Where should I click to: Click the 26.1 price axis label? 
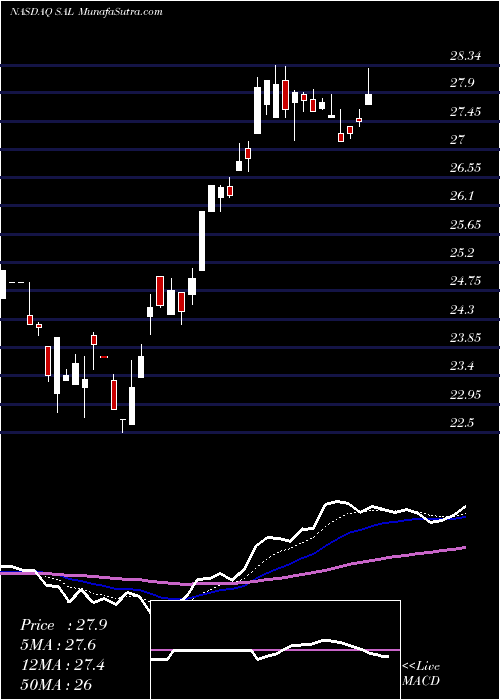point(464,196)
